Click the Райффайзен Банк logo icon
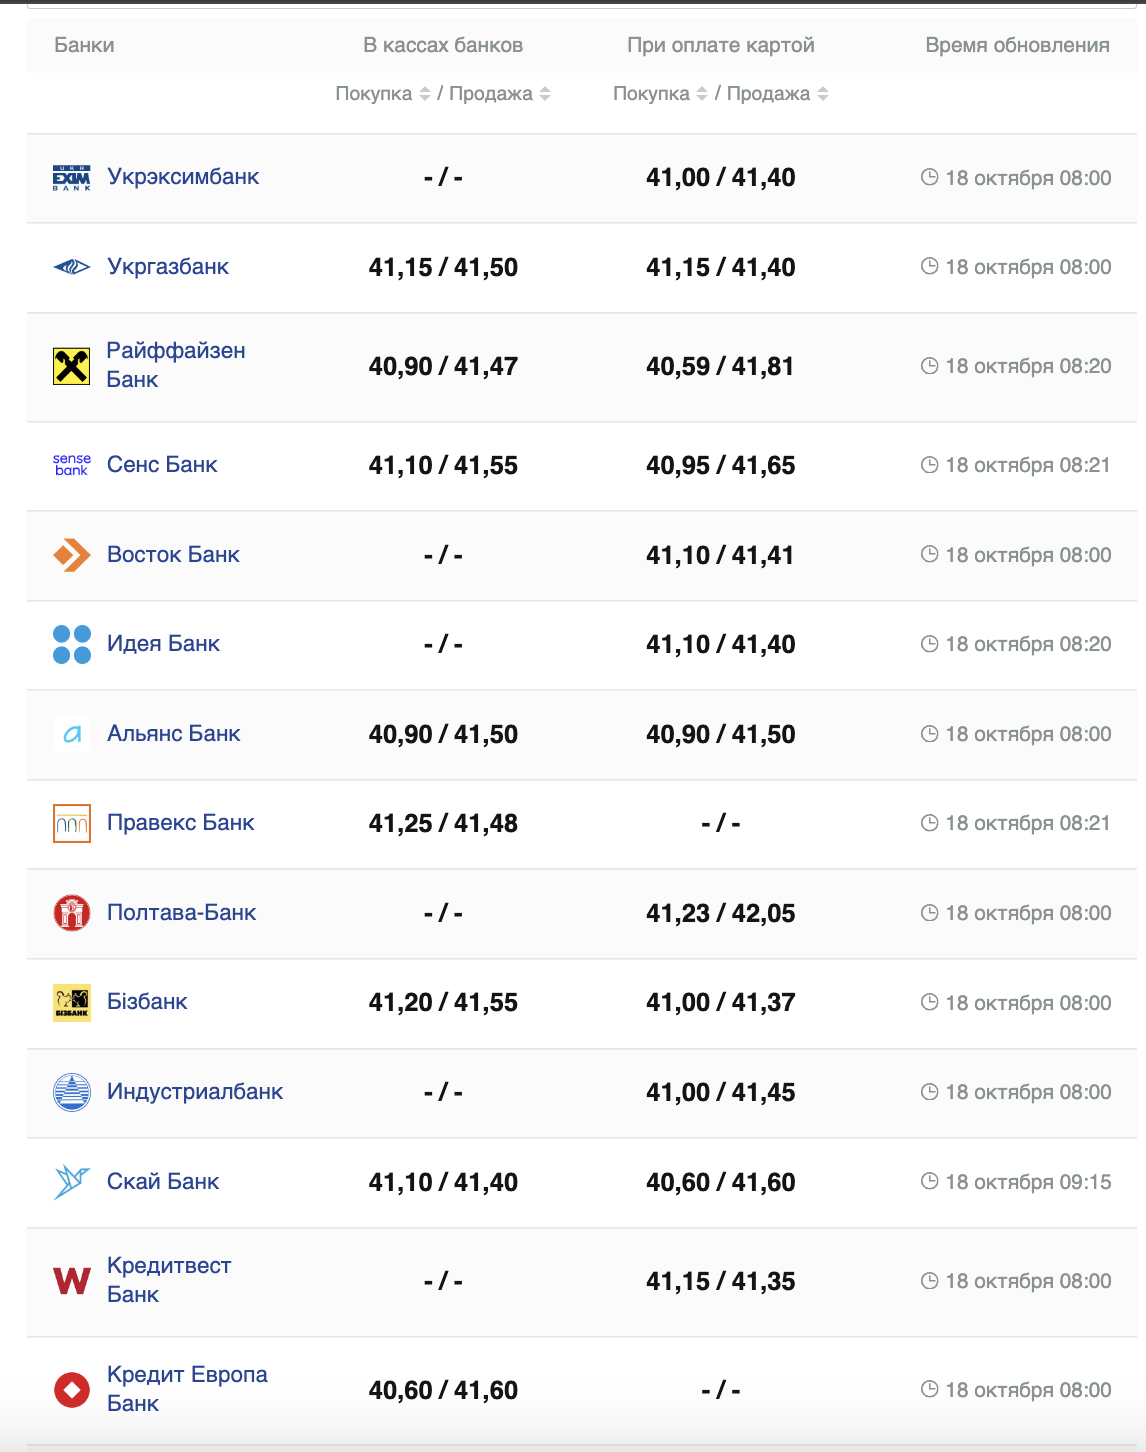 point(71,366)
